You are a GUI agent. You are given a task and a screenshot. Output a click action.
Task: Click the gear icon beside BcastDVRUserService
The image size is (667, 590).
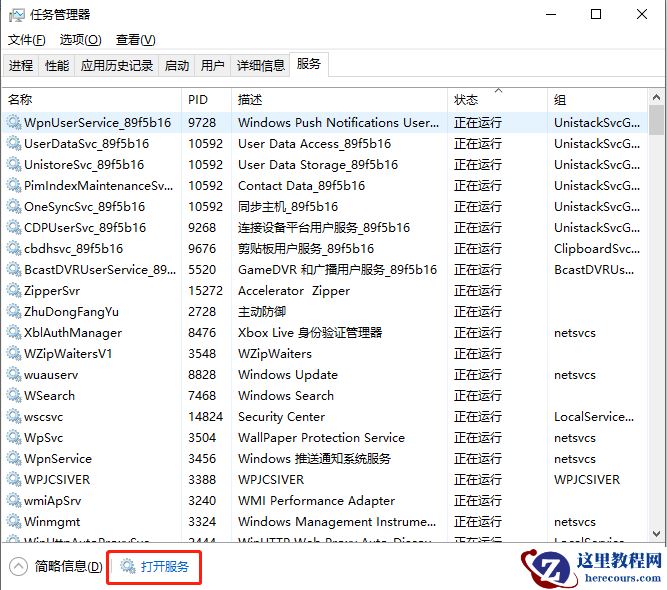(14, 270)
